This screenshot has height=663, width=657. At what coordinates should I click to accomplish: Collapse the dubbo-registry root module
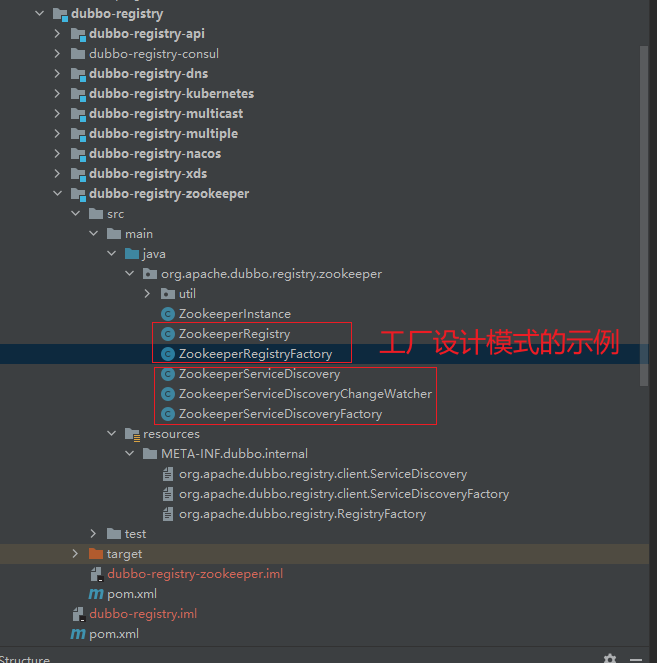(x=40, y=14)
